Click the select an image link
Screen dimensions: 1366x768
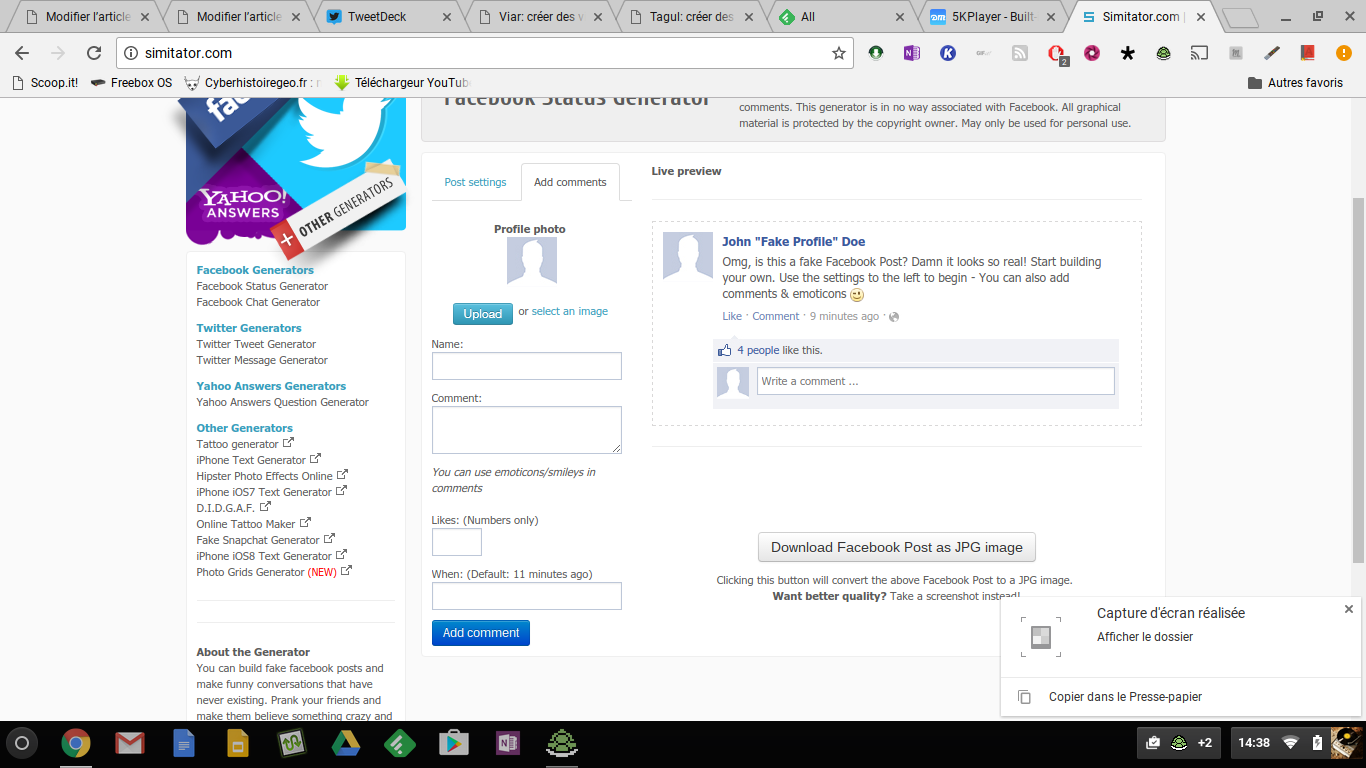click(569, 311)
